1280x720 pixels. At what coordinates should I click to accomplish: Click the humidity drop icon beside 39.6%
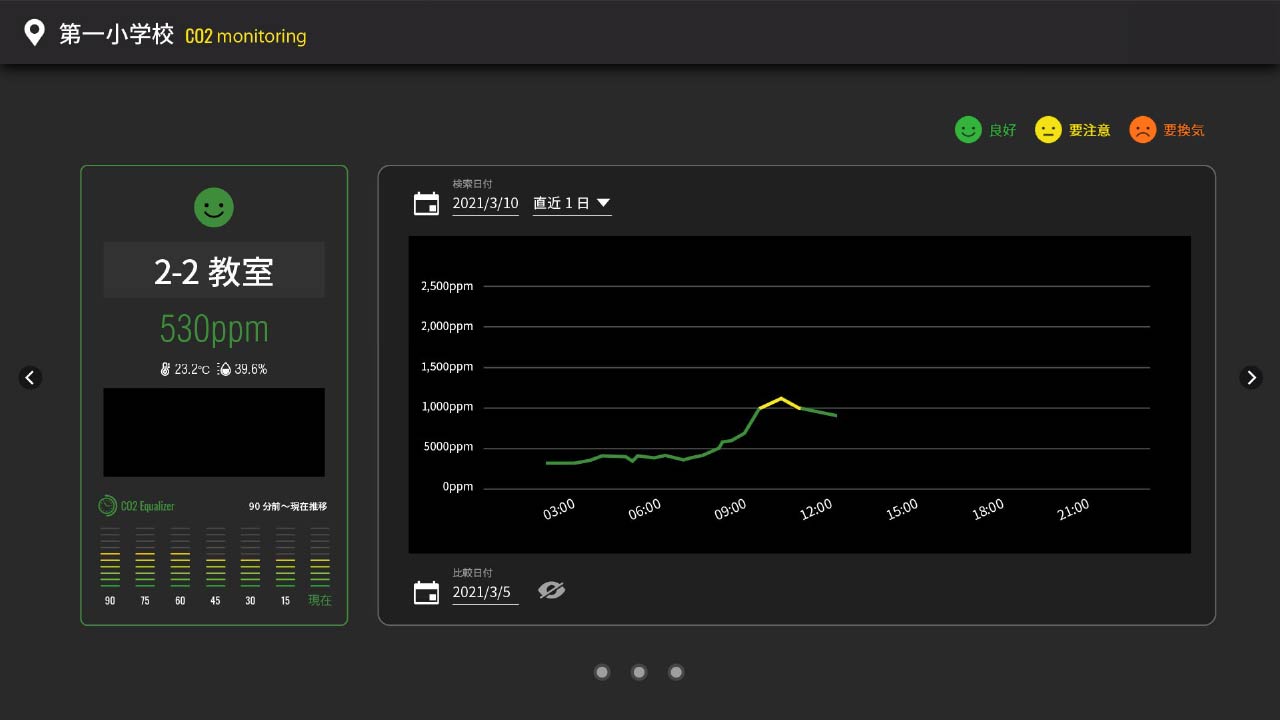point(224,369)
